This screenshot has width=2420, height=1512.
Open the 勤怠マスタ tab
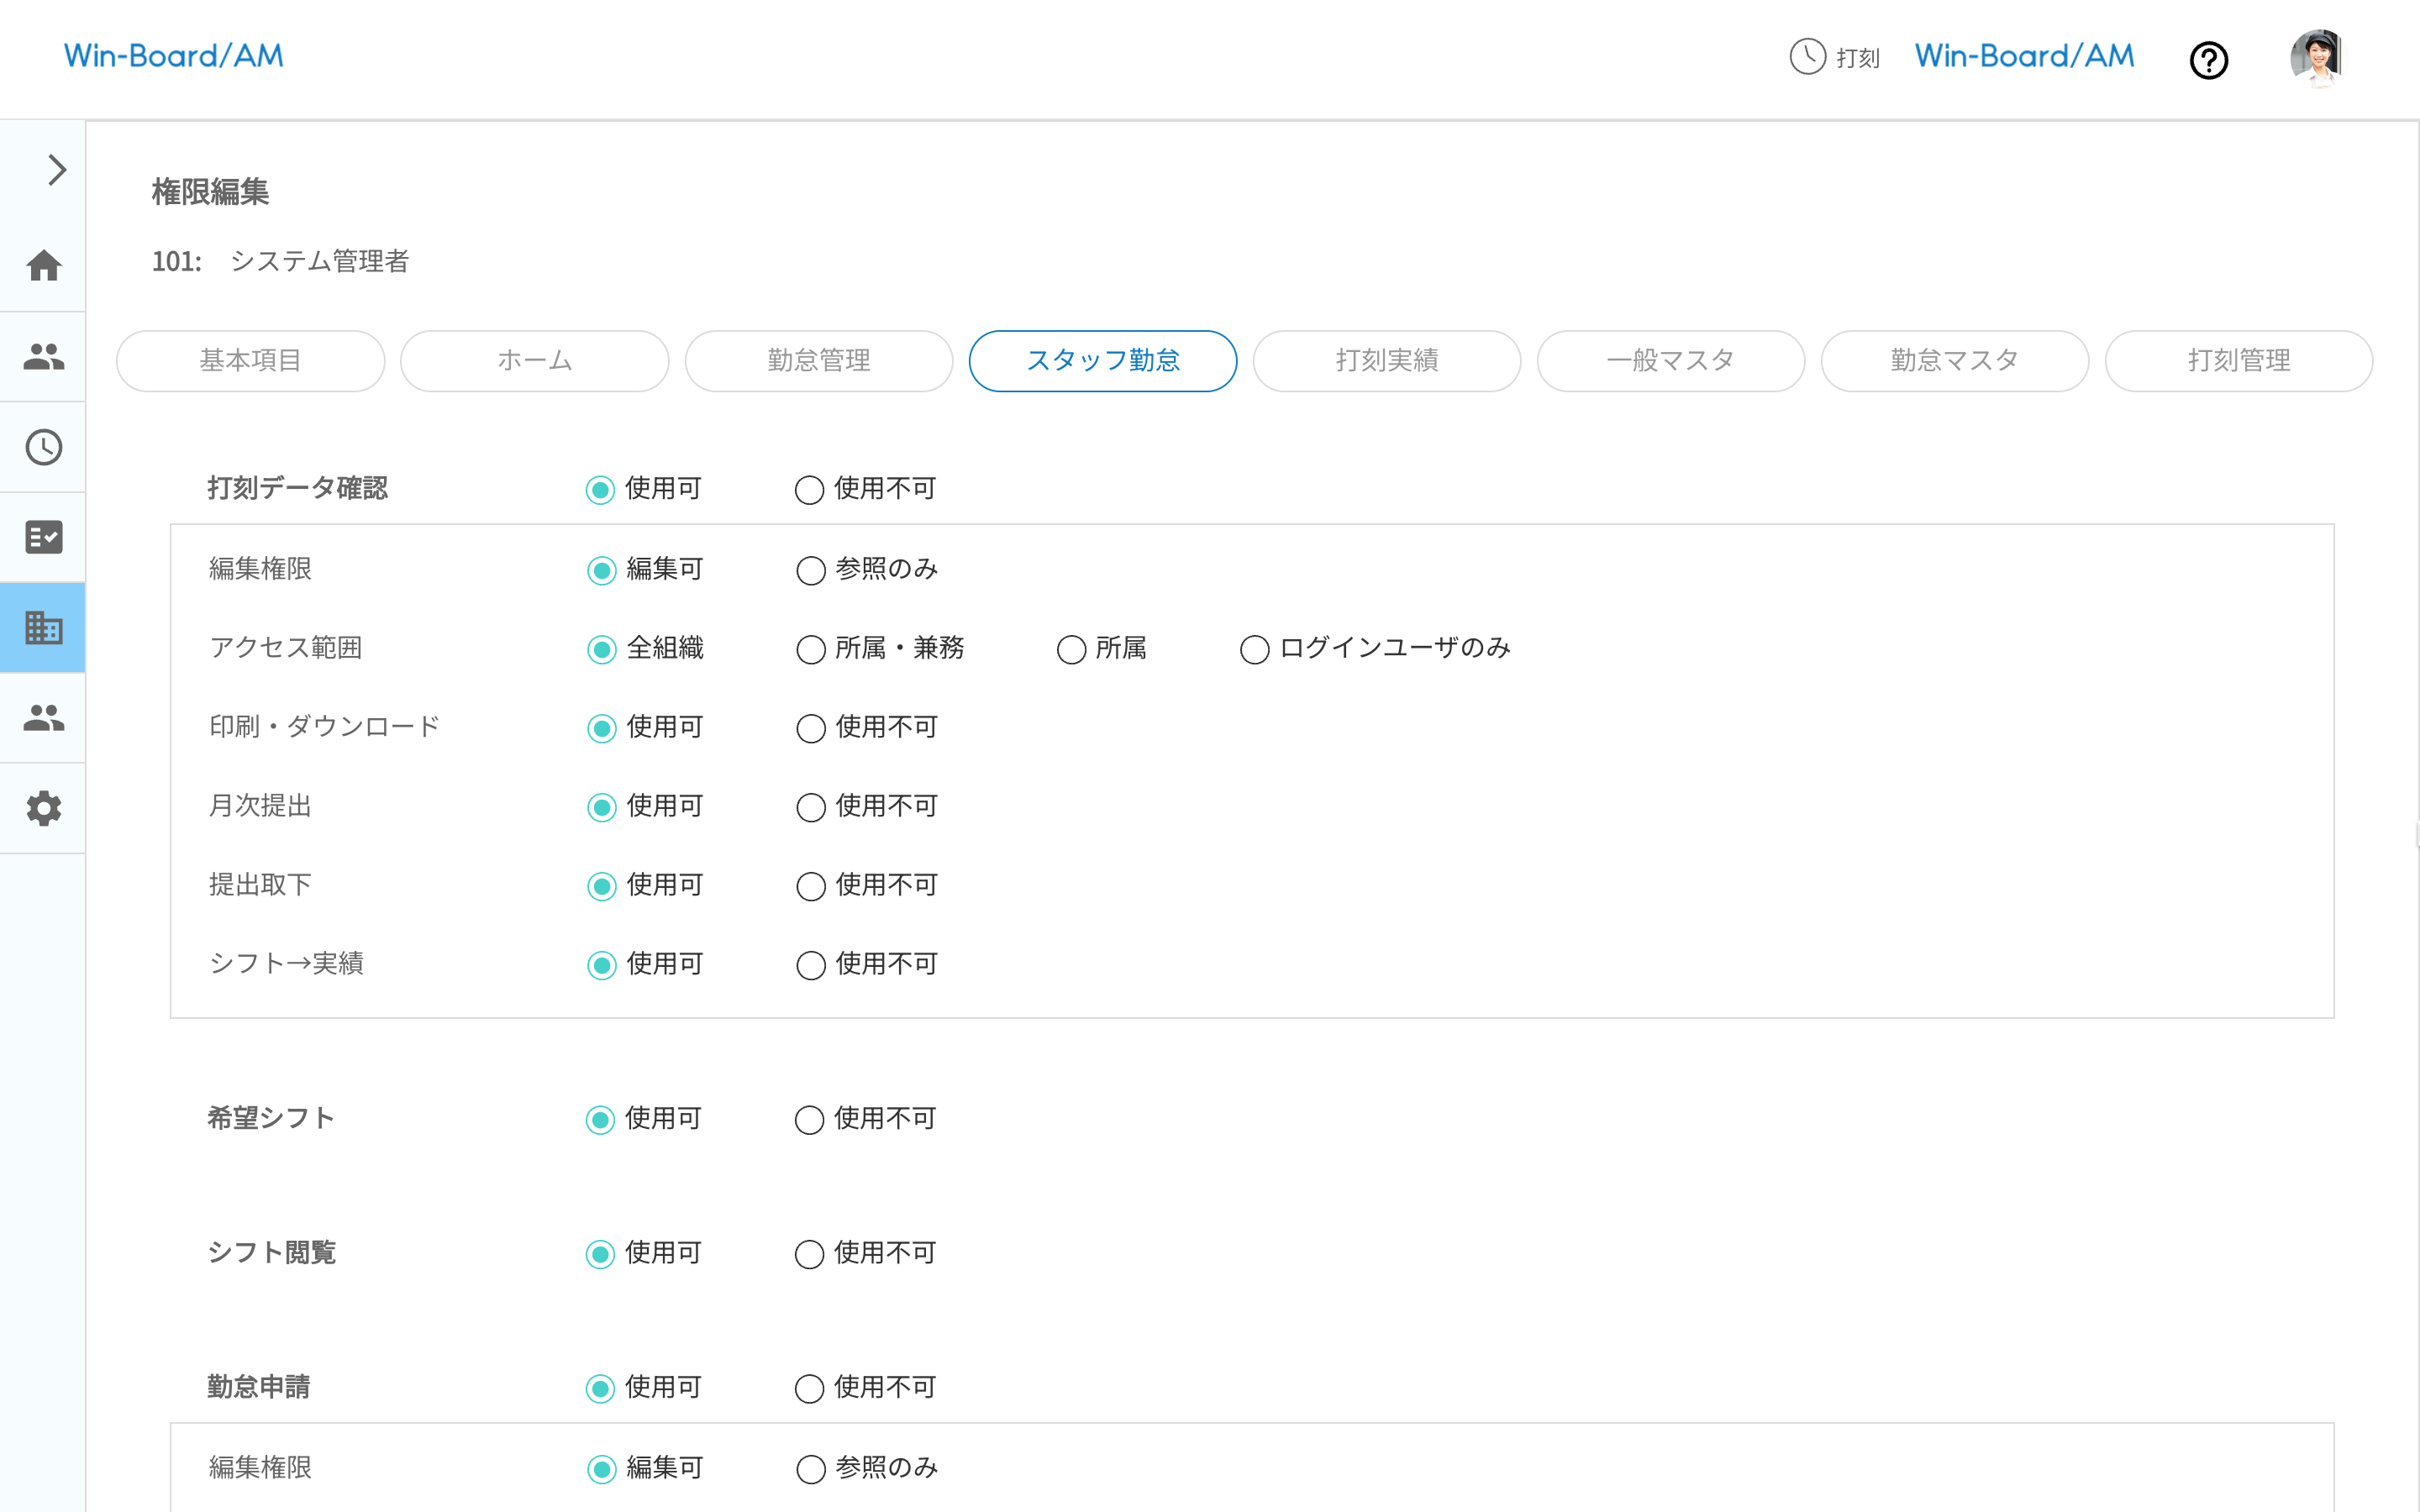tap(1954, 361)
